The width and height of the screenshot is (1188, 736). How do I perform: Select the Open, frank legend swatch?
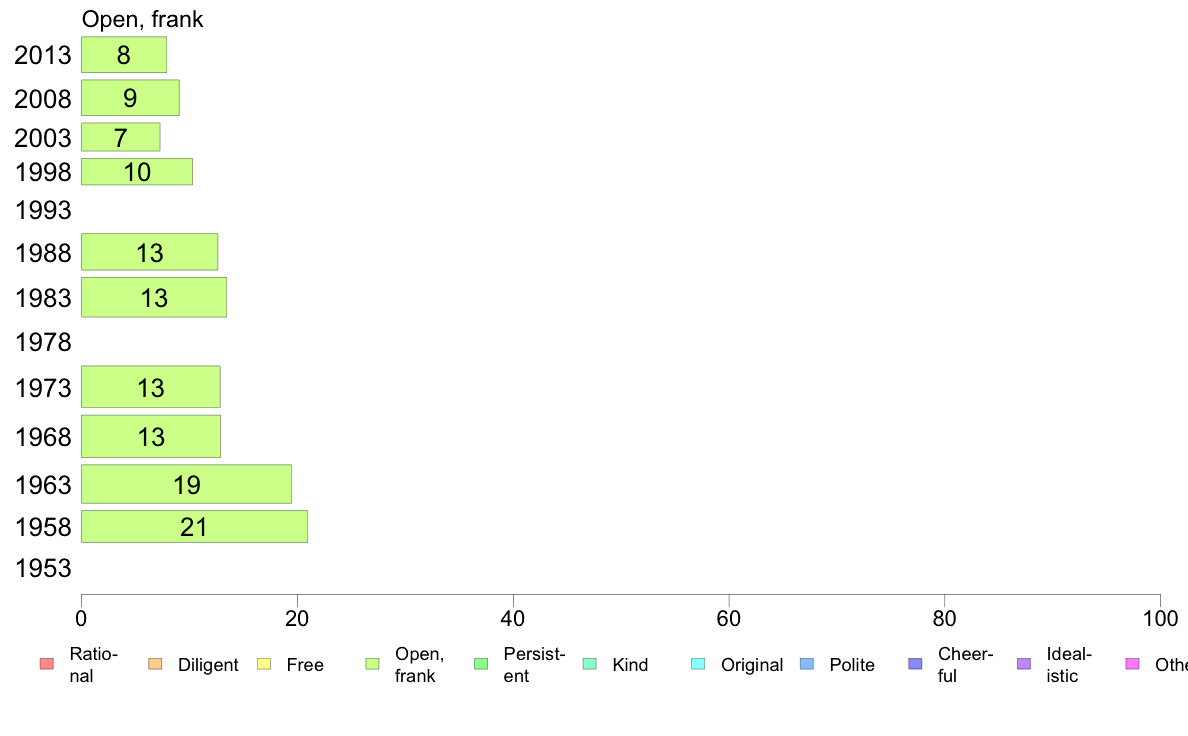coord(372,664)
